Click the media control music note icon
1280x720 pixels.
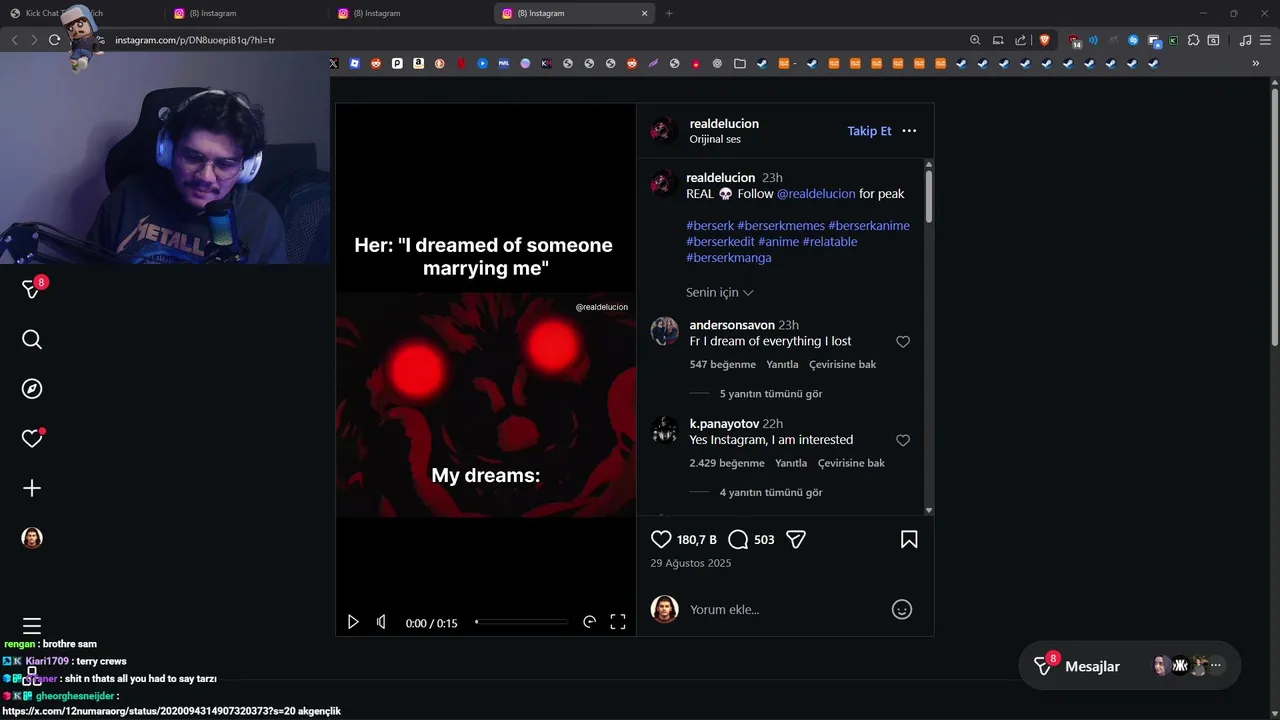point(1245,40)
